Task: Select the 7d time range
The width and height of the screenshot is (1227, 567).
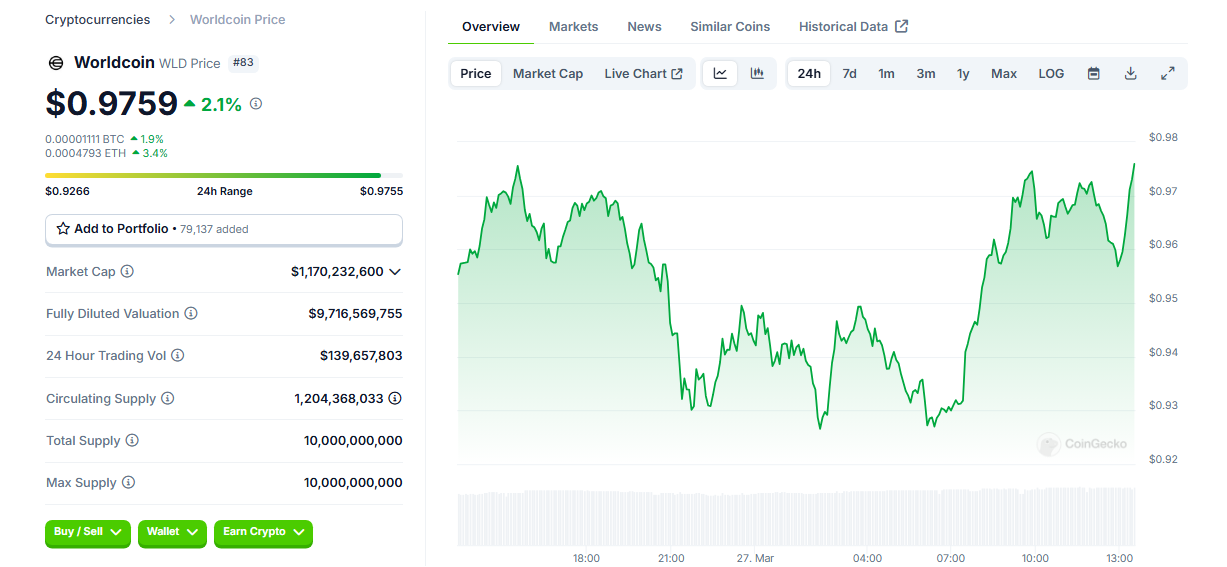Action: point(849,73)
